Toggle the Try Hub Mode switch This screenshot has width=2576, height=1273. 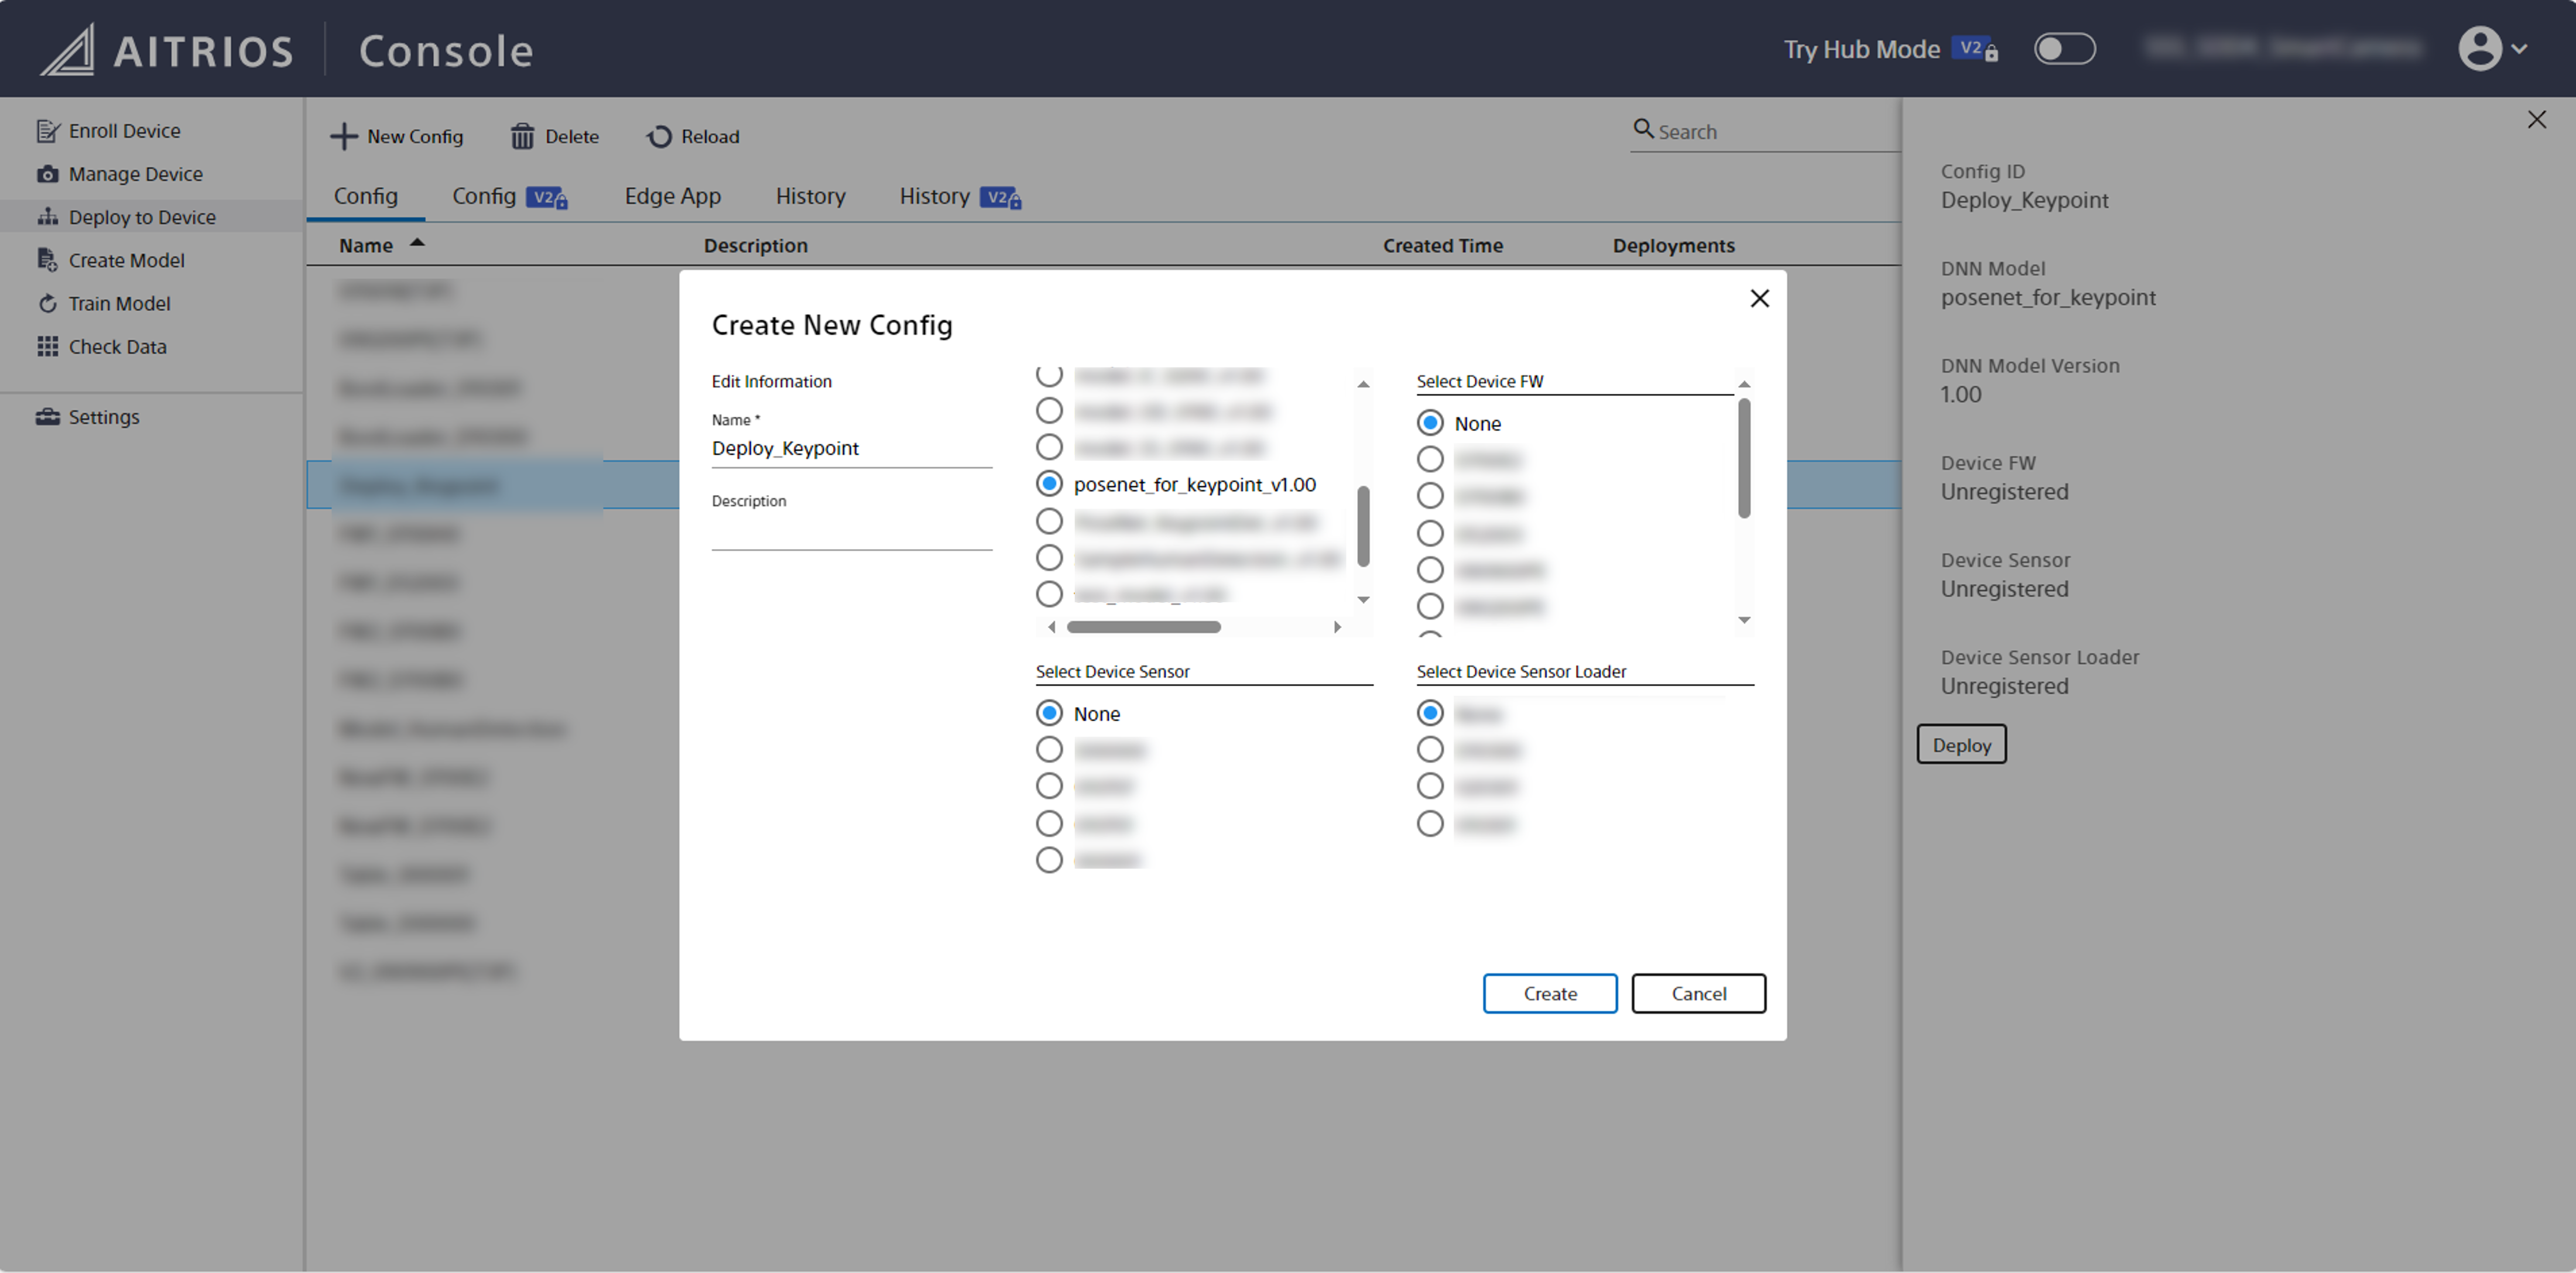click(x=2064, y=49)
